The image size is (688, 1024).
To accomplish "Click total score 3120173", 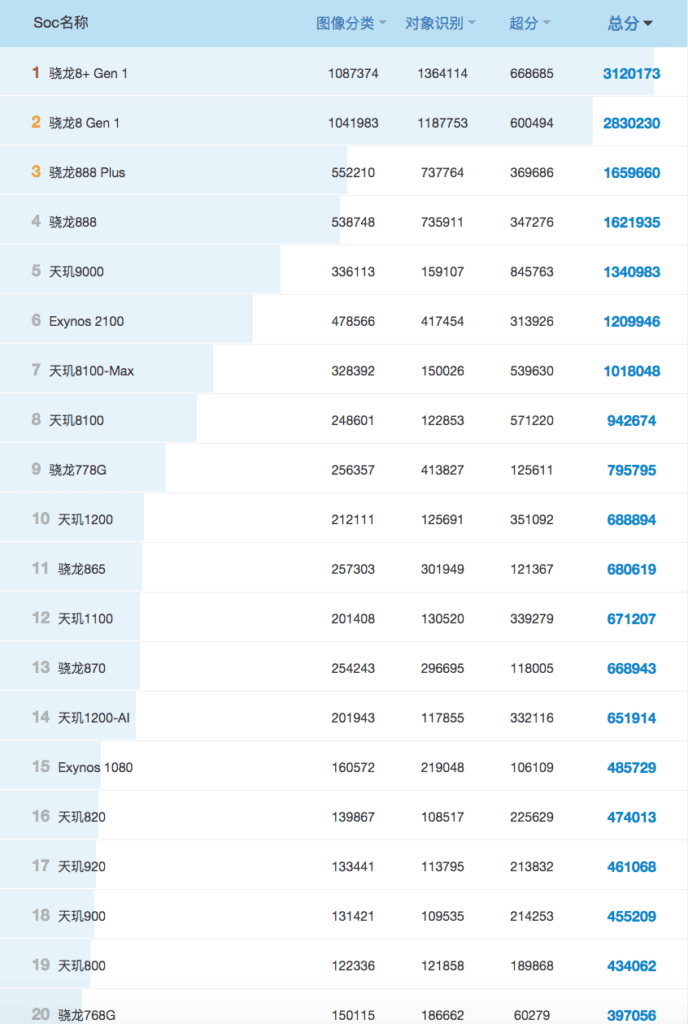I will pyautogui.click(x=631, y=74).
